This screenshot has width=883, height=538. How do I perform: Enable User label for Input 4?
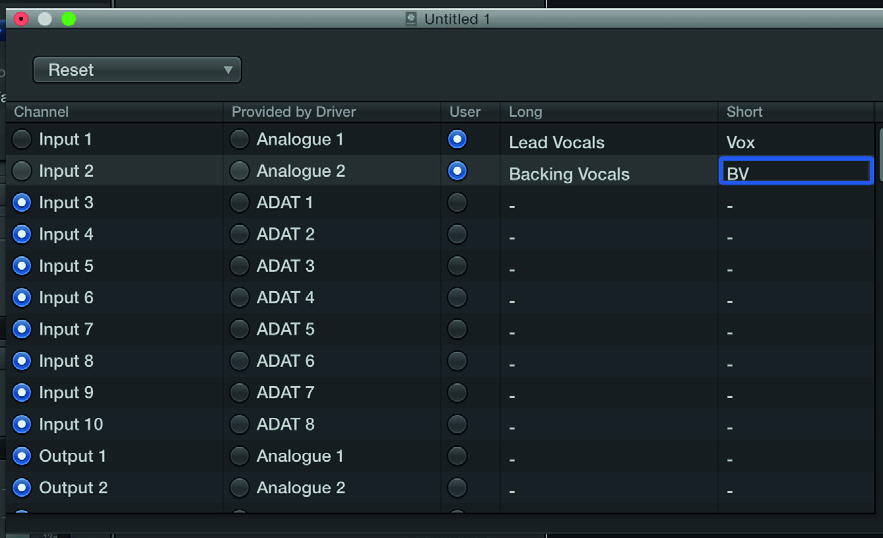pos(457,234)
